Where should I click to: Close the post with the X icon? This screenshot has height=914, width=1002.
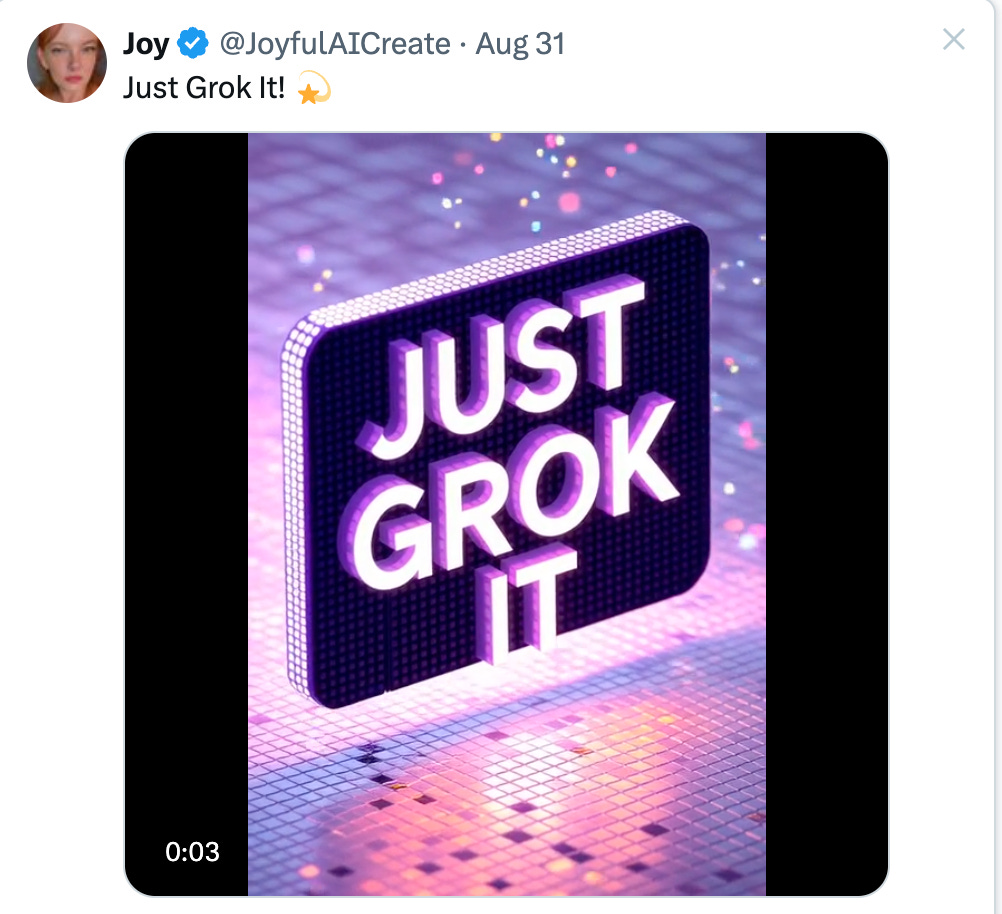coord(953,40)
